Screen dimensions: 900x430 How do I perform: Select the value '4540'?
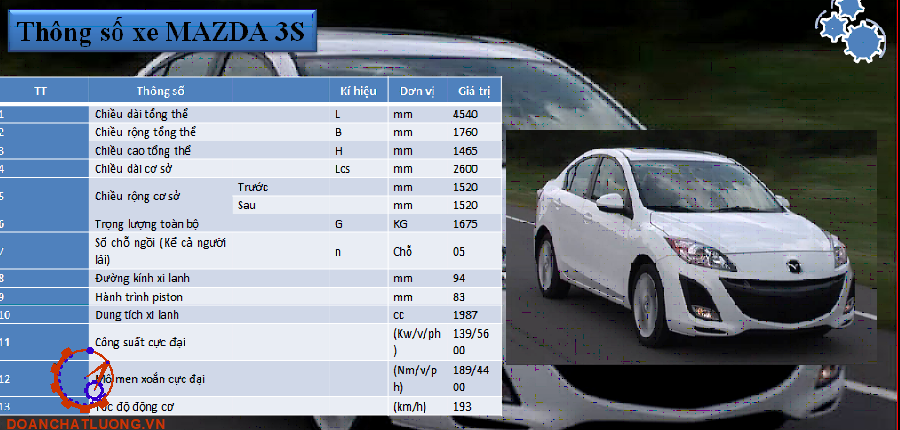tap(465, 114)
